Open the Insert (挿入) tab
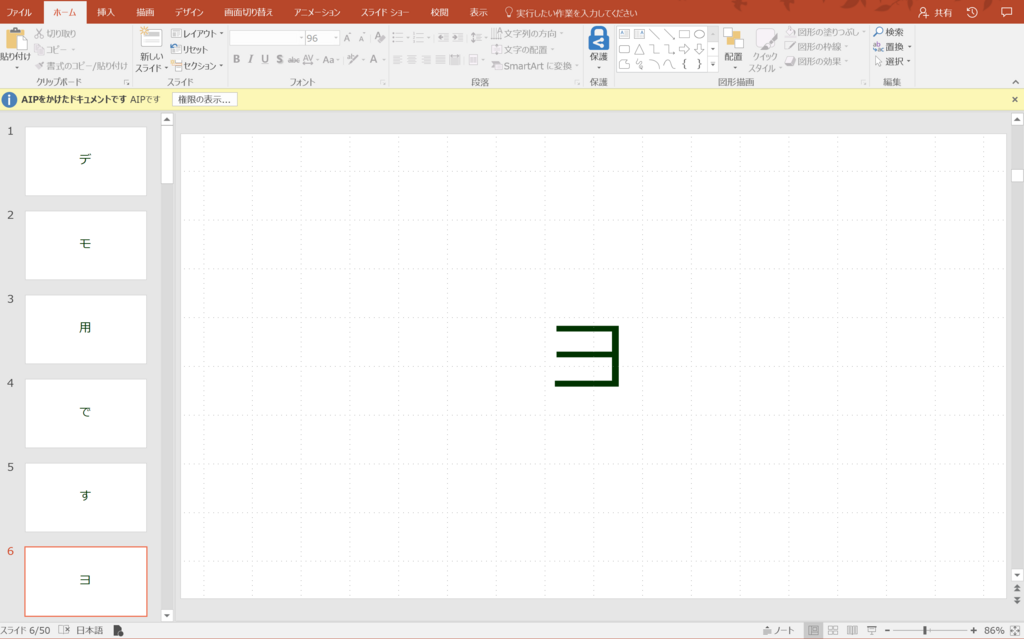Viewport: 1024px width, 639px height. point(106,12)
